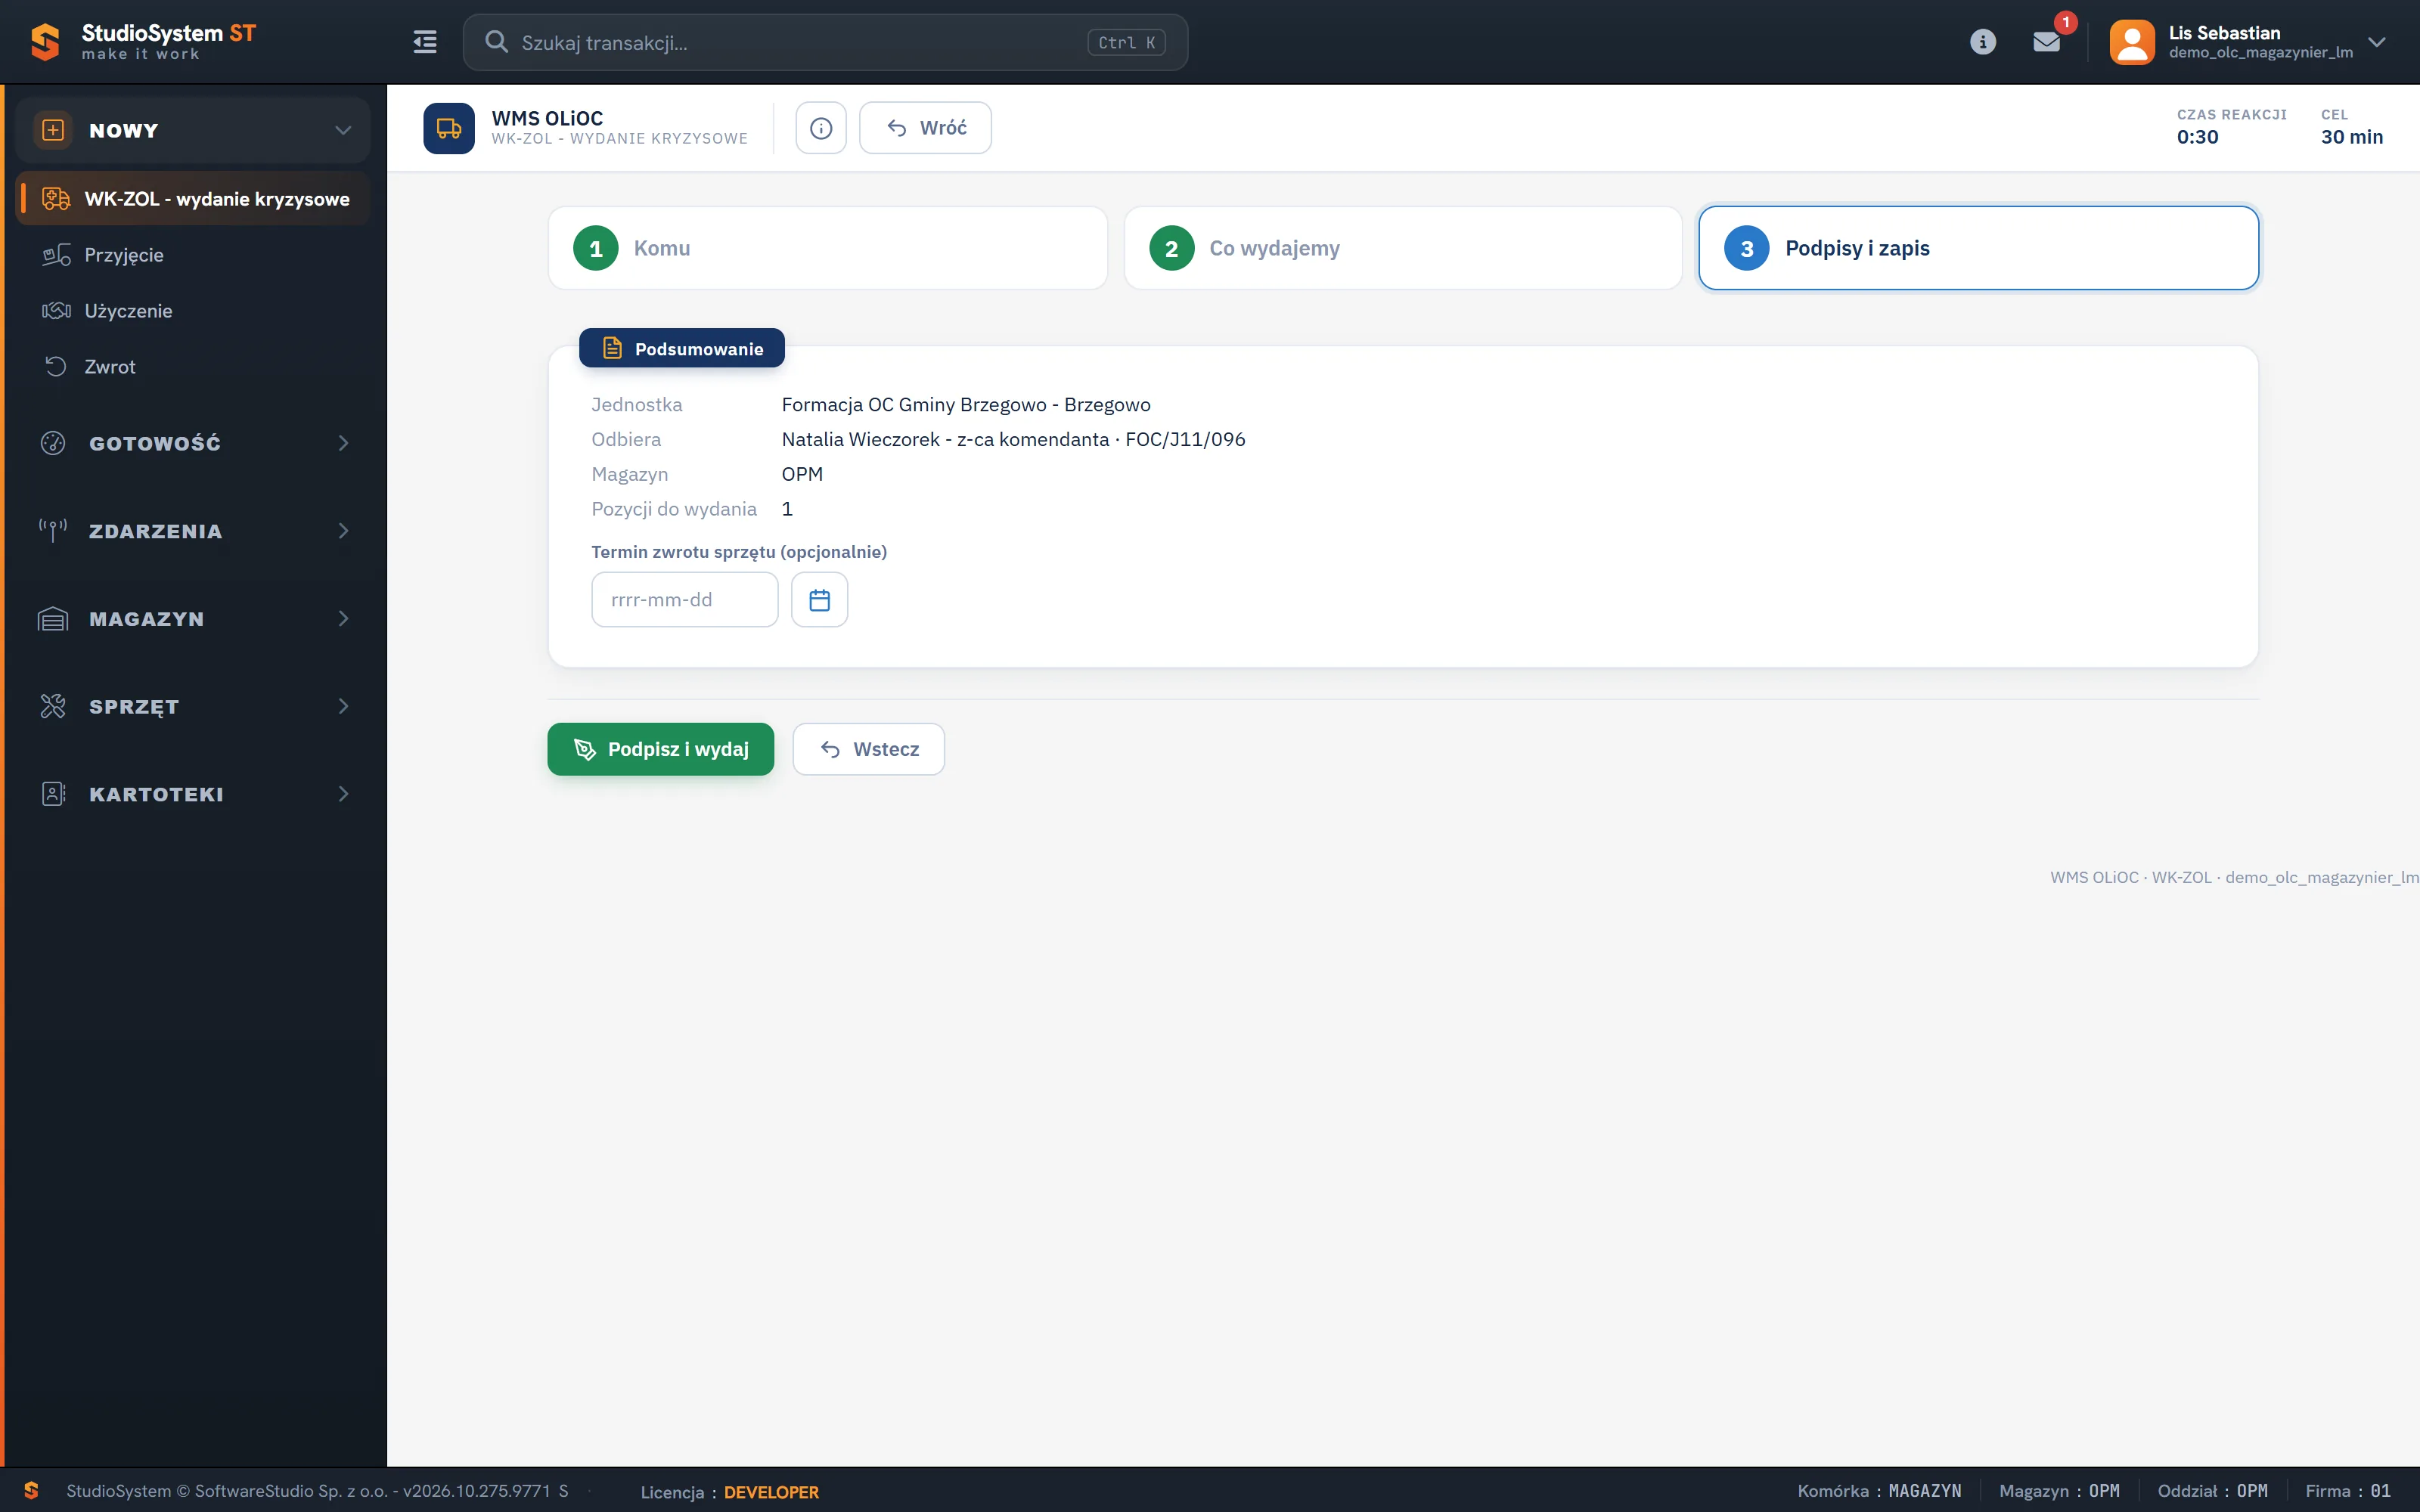The height and width of the screenshot is (1512, 2420).
Task: Click the footer StudioSystem S icon
Action: (31, 1490)
